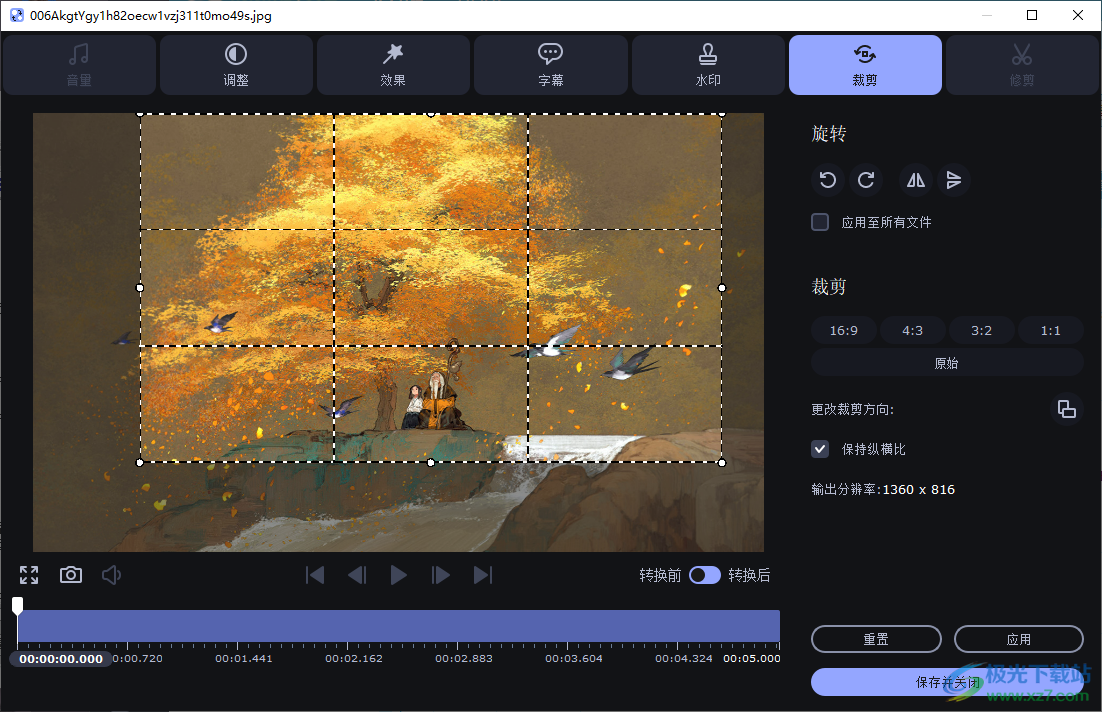This screenshot has width=1102, height=712.
Task: Click the blue timeline bar near 00:02.883
Action: coord(464,626)
